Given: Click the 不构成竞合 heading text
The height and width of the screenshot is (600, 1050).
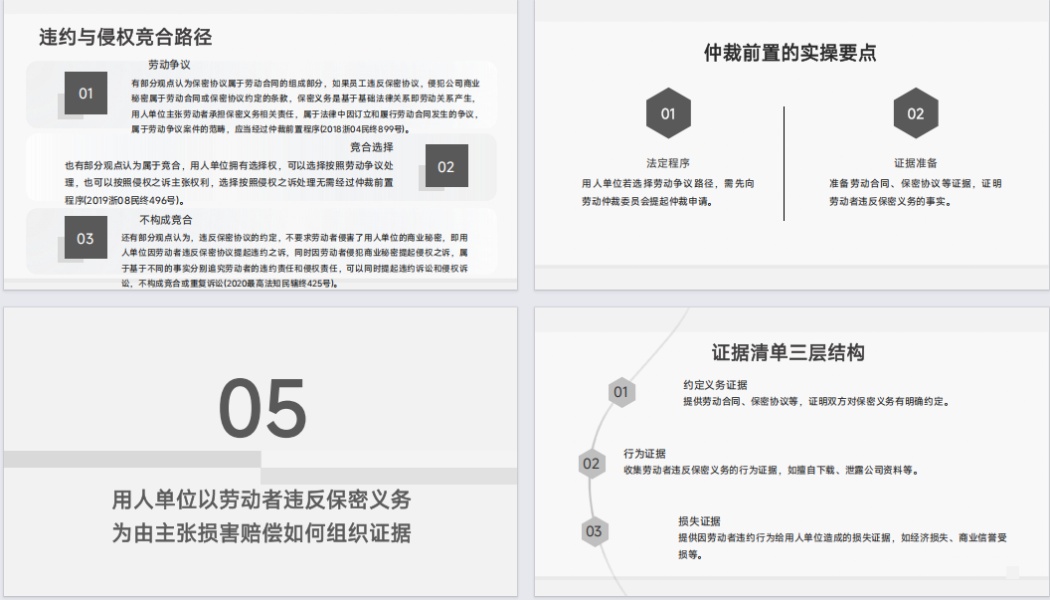Looking at the screenshot, I should (x=166, y=219).
